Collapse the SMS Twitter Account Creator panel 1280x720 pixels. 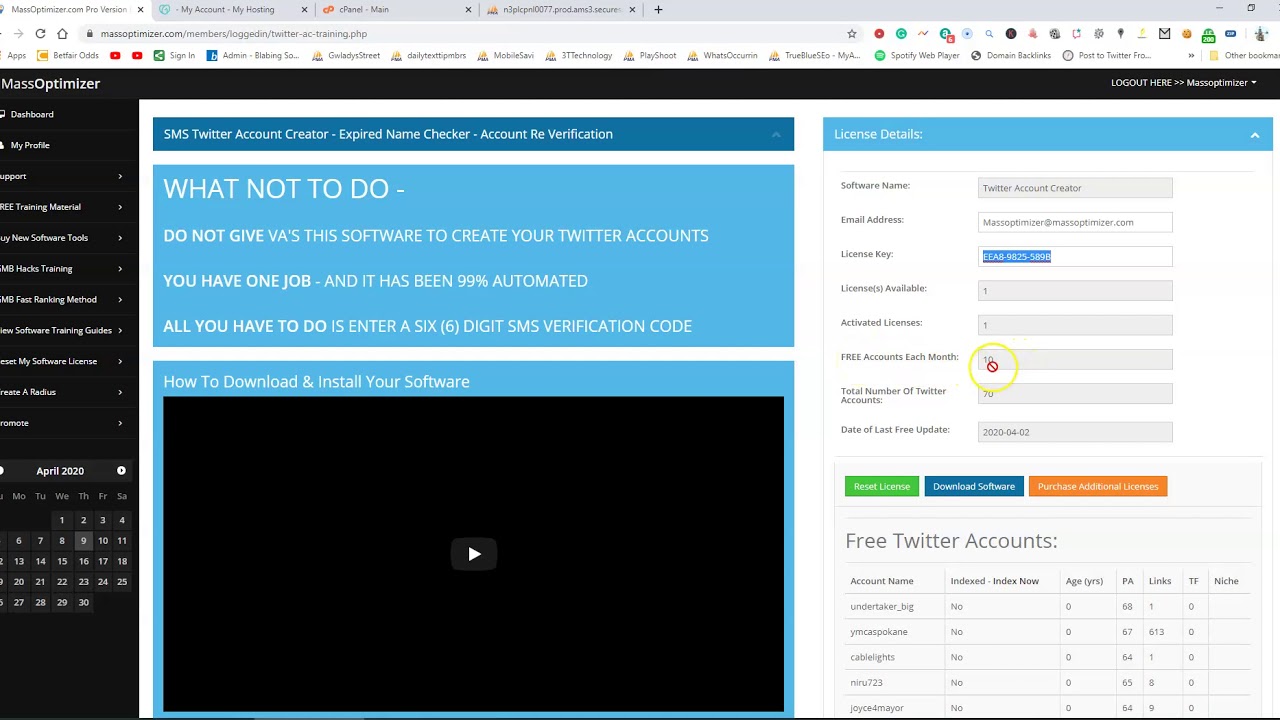tap(776, 134)
